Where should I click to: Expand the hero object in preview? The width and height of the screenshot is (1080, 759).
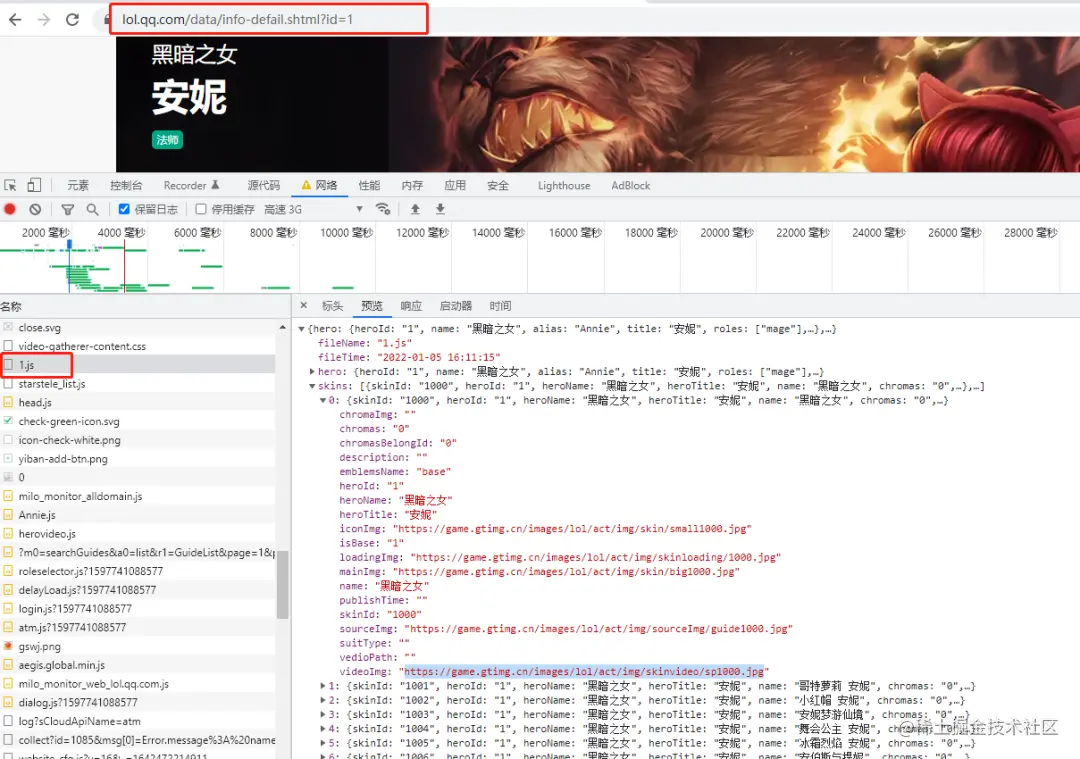click(312, 372)
